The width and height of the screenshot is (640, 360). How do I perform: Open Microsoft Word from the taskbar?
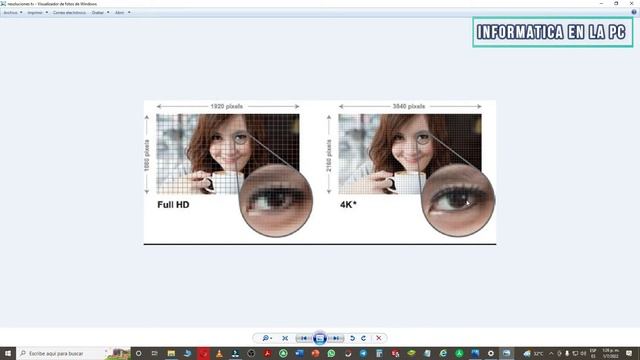click(299, 353)
